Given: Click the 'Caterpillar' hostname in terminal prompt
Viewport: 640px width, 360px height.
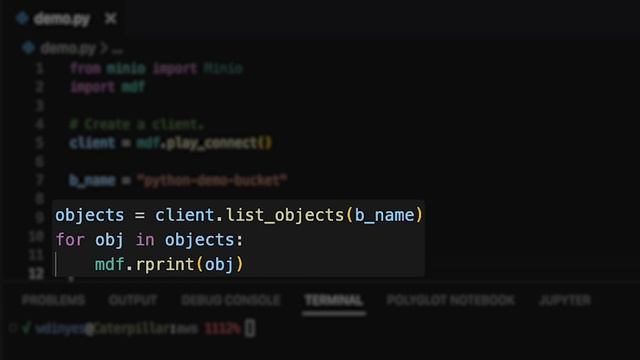Looking at the screenshot, I should [132, 329].
